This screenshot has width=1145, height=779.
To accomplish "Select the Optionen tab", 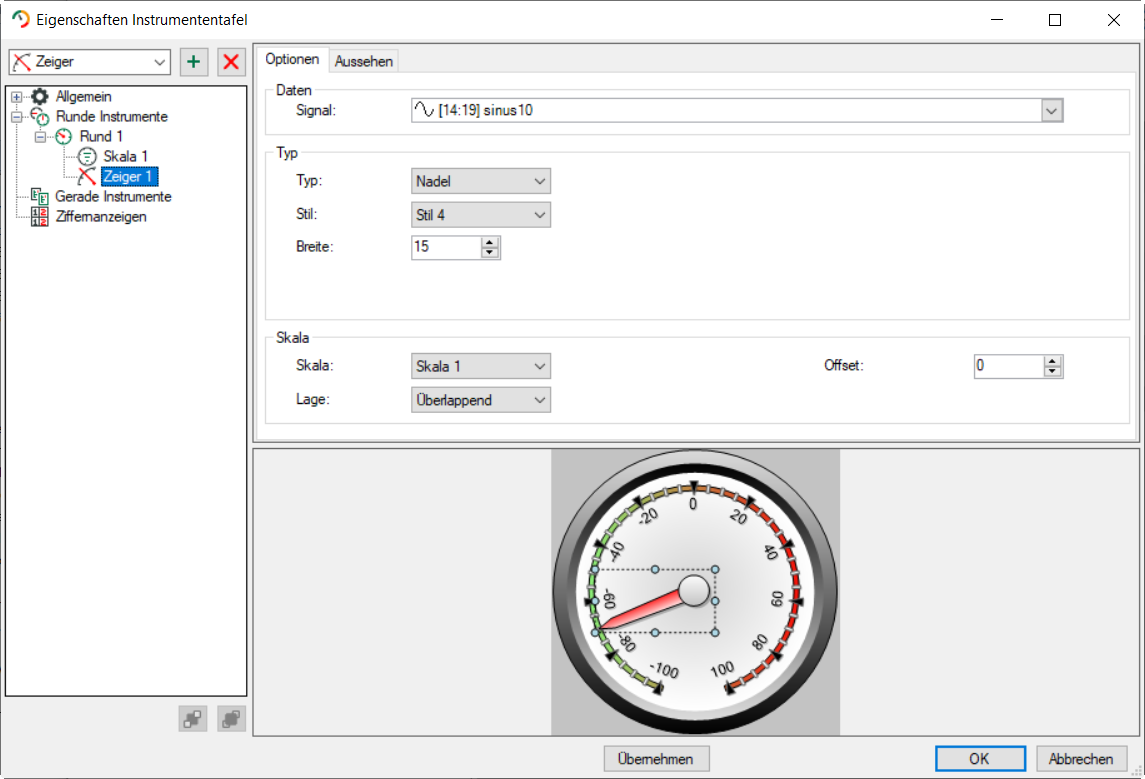I will click(292, 60).
